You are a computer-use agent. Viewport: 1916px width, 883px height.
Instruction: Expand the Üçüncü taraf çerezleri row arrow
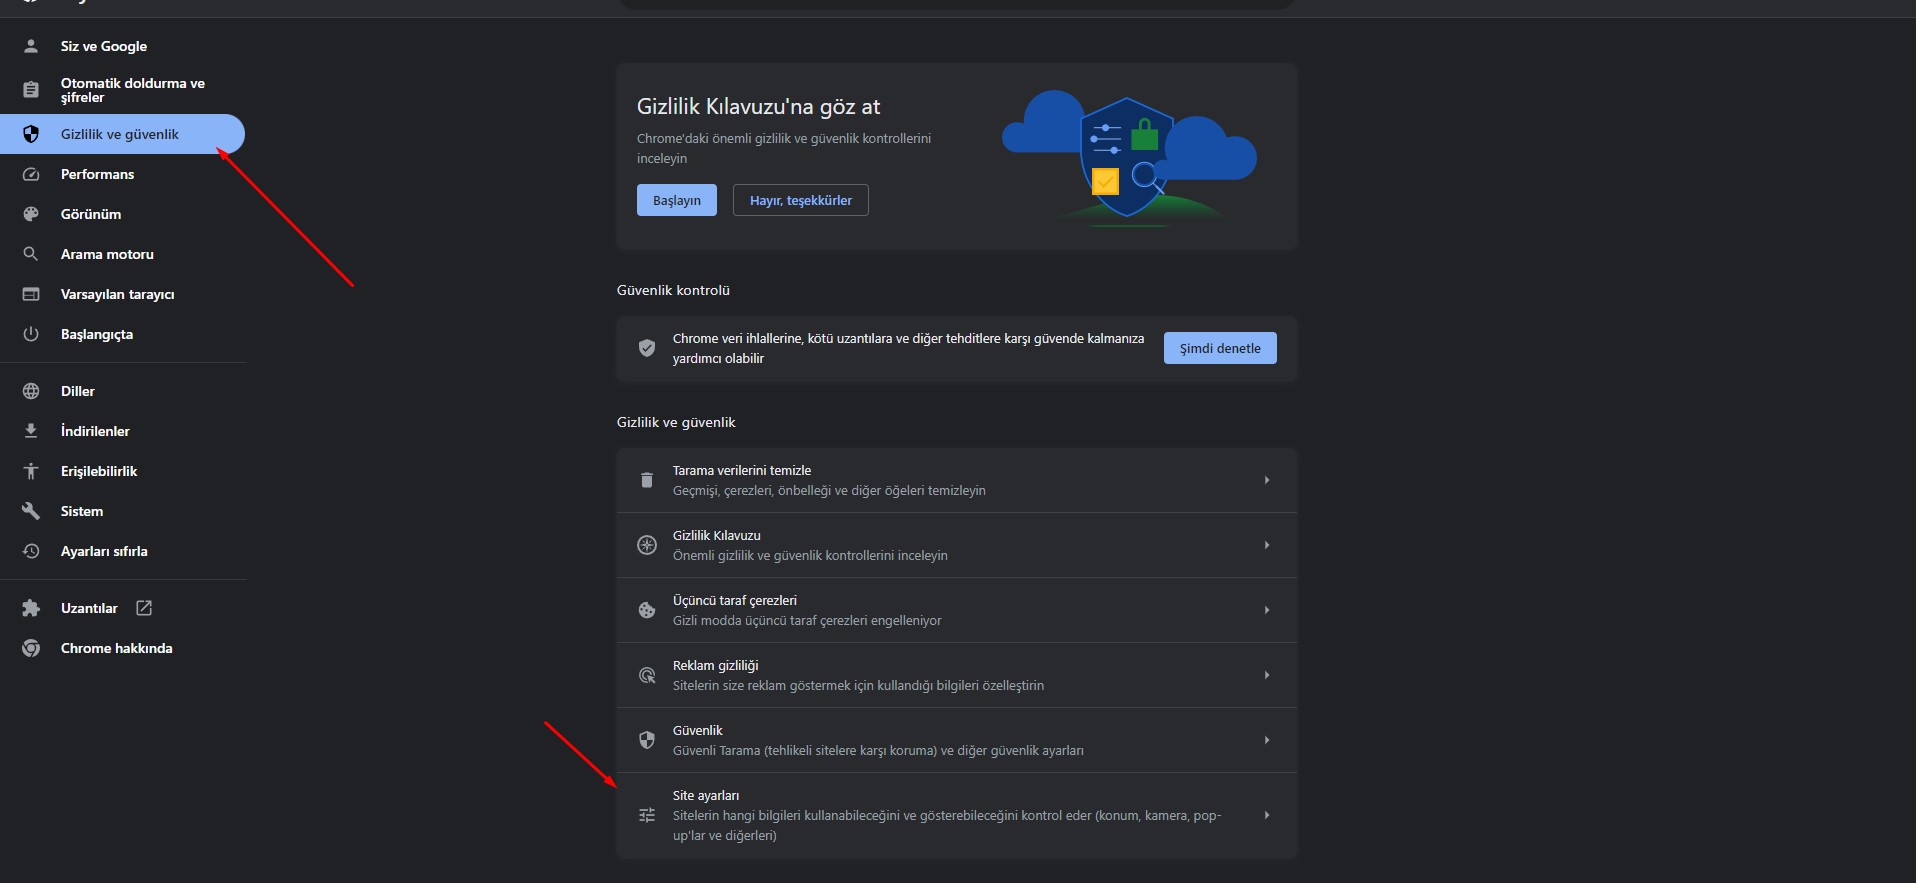click(x=1266, y=610)
